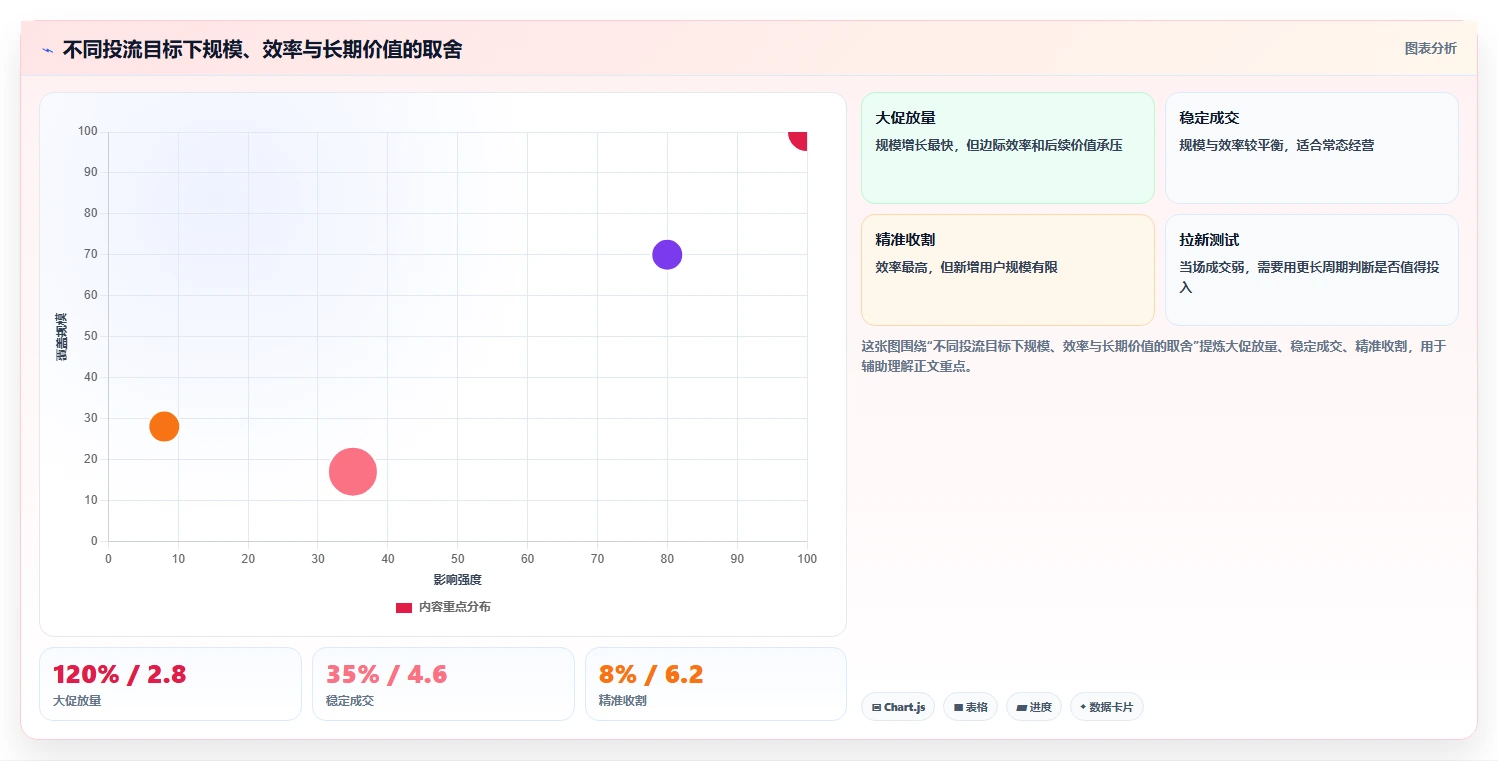Open the 大促放量 green card
Image resolution: width=1498 pixels, height=761 pixels.
[x=1007, y=148]
